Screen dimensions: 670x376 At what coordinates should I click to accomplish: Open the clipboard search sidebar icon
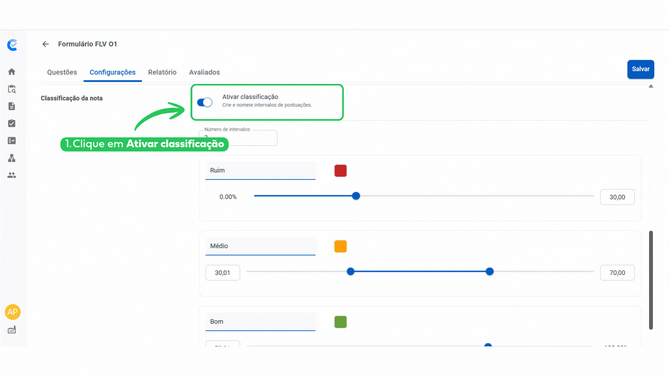12,89
